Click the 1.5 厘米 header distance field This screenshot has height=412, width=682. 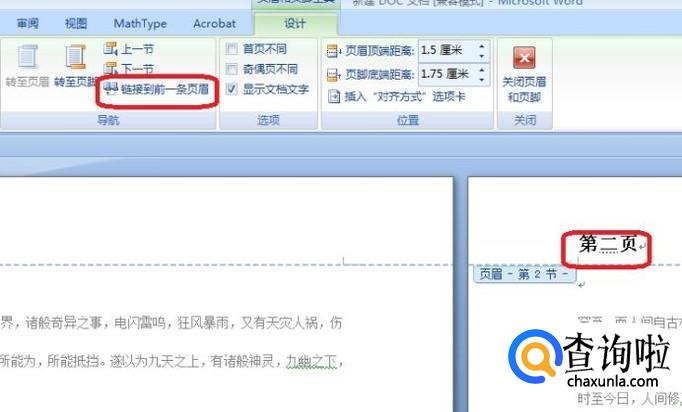(445, 50)
